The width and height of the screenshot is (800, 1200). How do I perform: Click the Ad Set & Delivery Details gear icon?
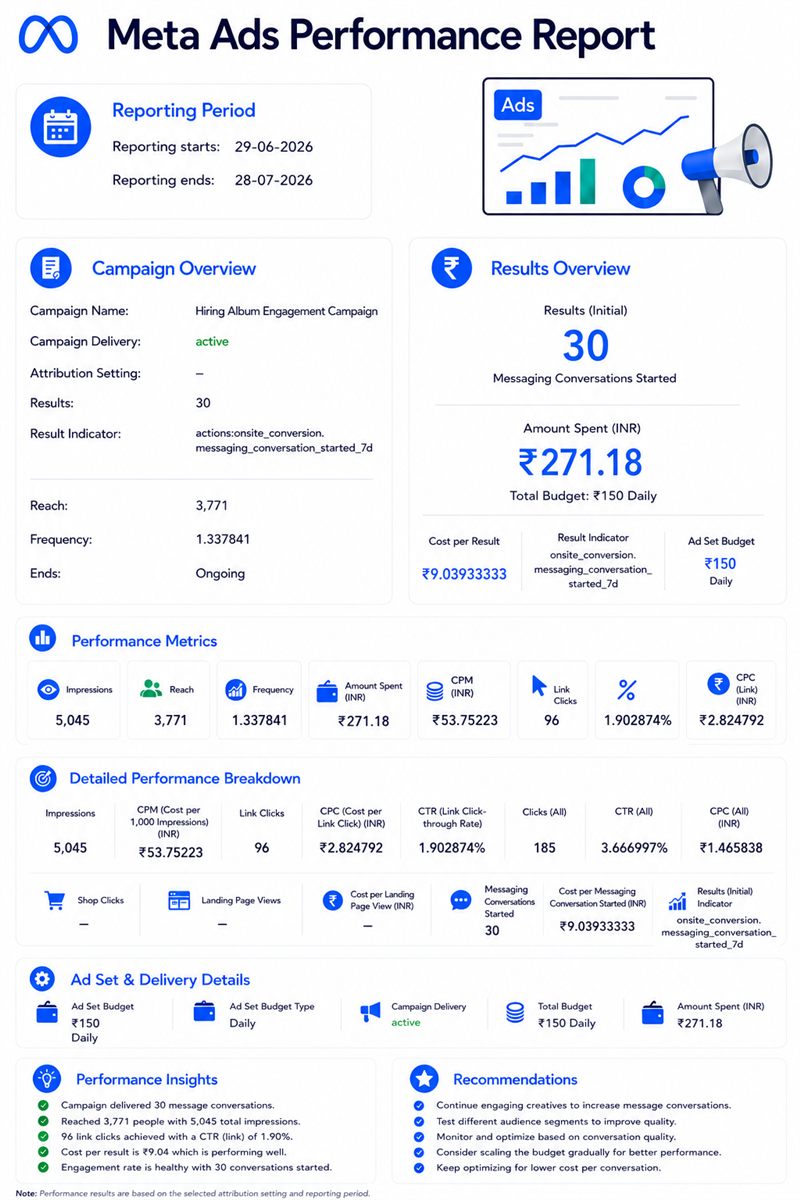[42, 979]
